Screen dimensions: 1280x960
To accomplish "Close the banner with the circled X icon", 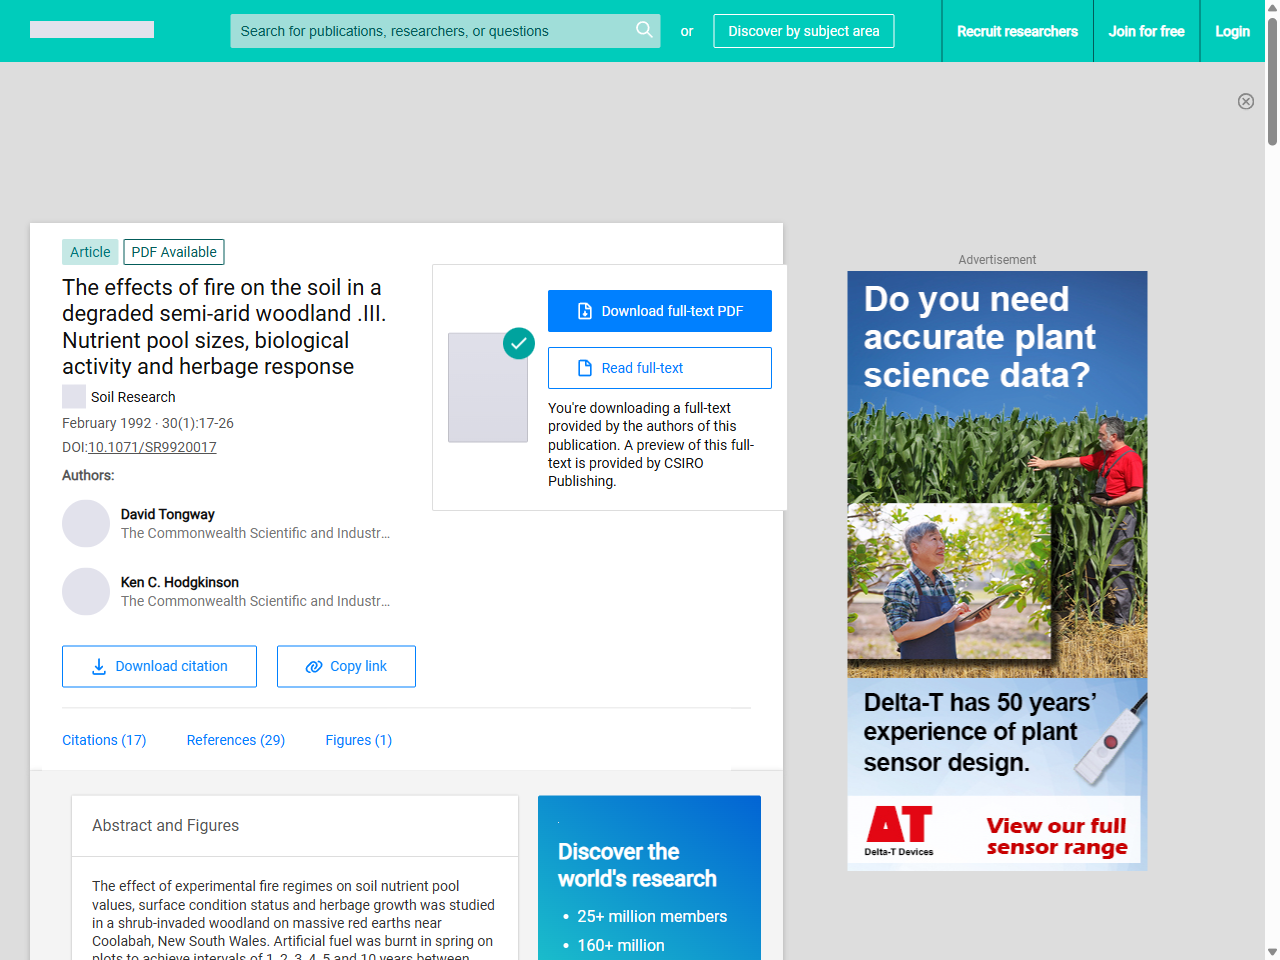I will click(x=1246, y=101).
